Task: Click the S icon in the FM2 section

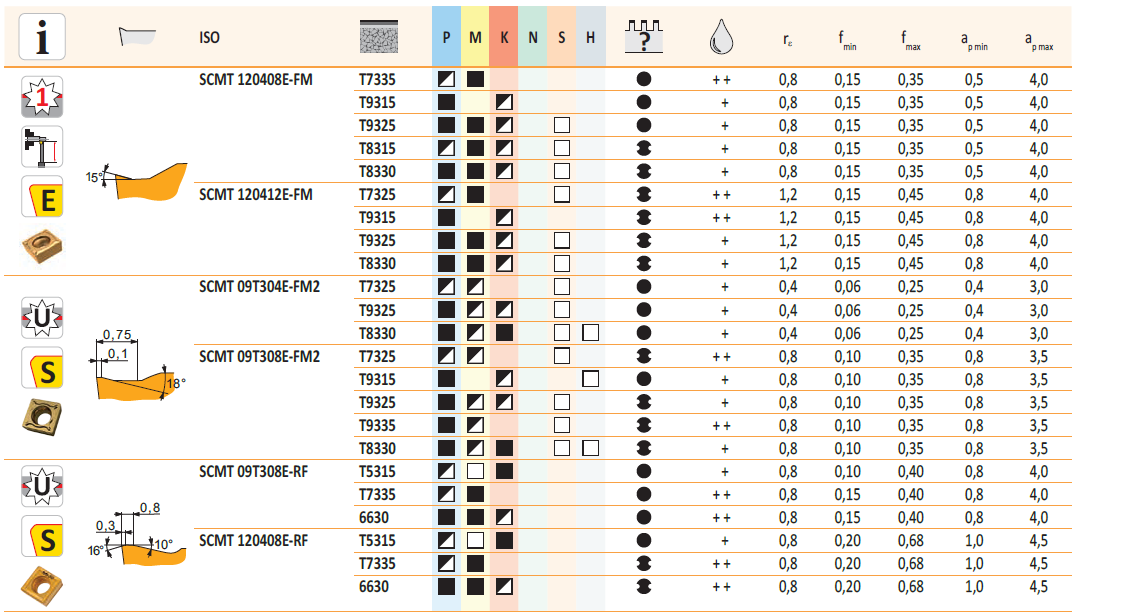Action: pos(42,368)
